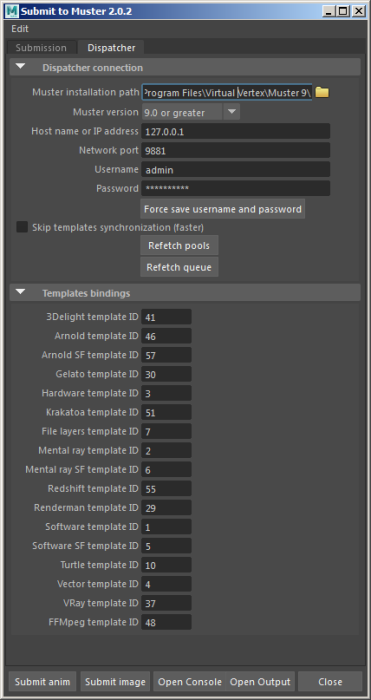This screenshot has width=371, height=700.
Task: Click the Arnold SF template ID field
Action: click(167, 355)
